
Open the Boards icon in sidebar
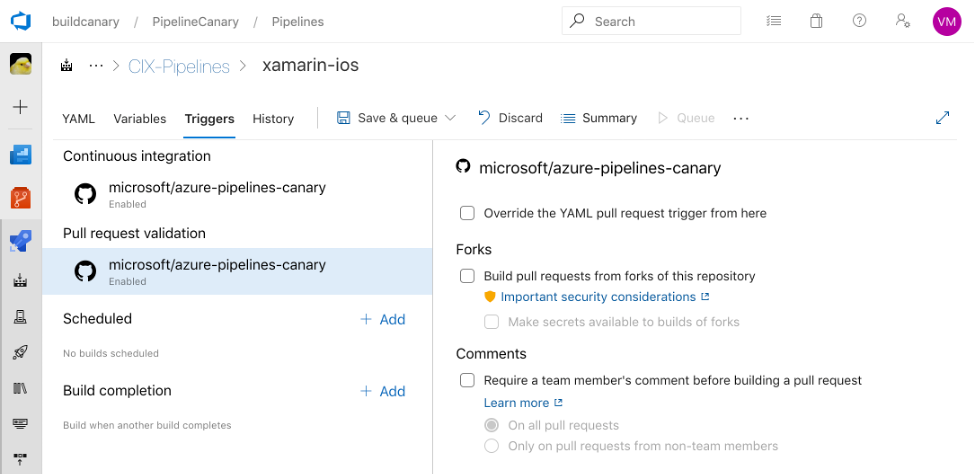[20, 155]
